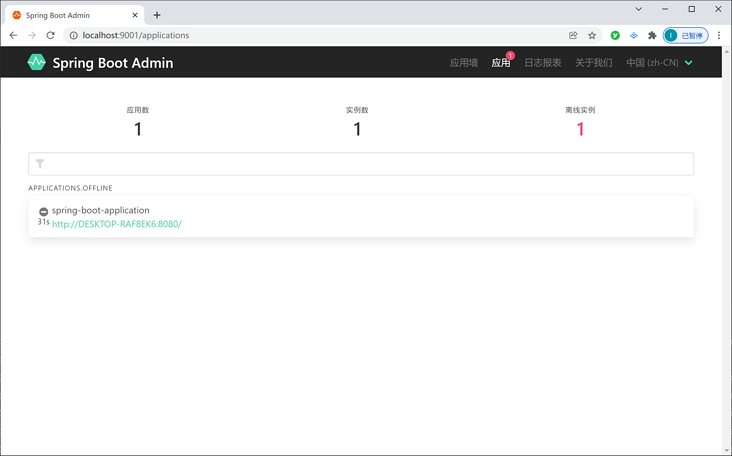
Task: Click the 31s offline duration text
Action: tap(43, 222)
